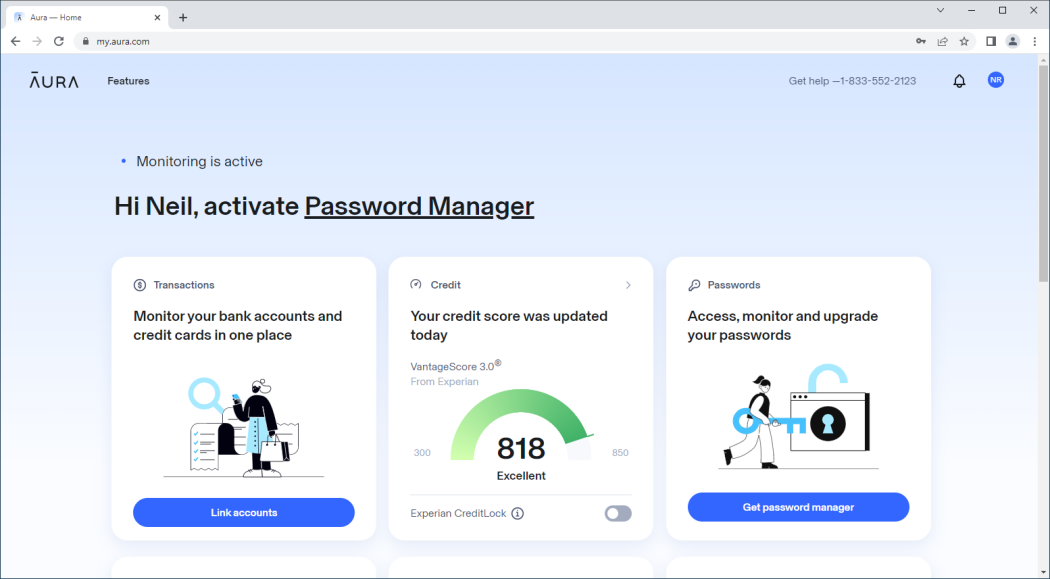
Task: Click the Passwords illustration
Action: (798, 416)
